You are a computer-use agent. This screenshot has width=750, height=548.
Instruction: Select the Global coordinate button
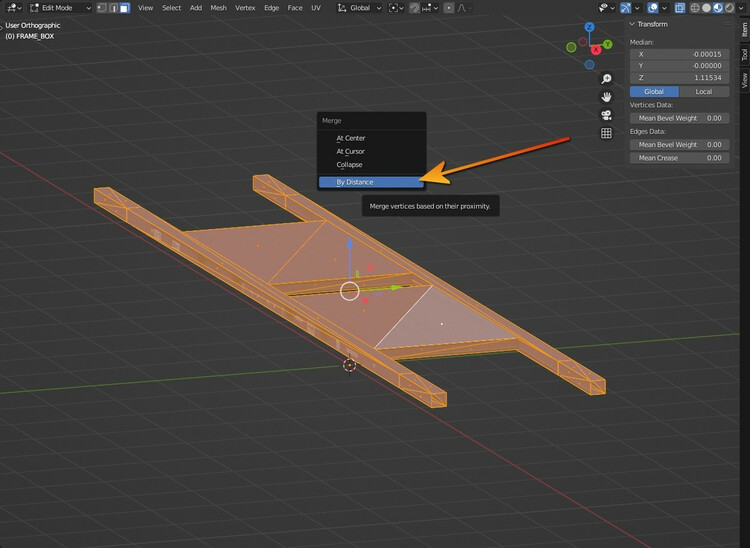[x=654, y=91]
